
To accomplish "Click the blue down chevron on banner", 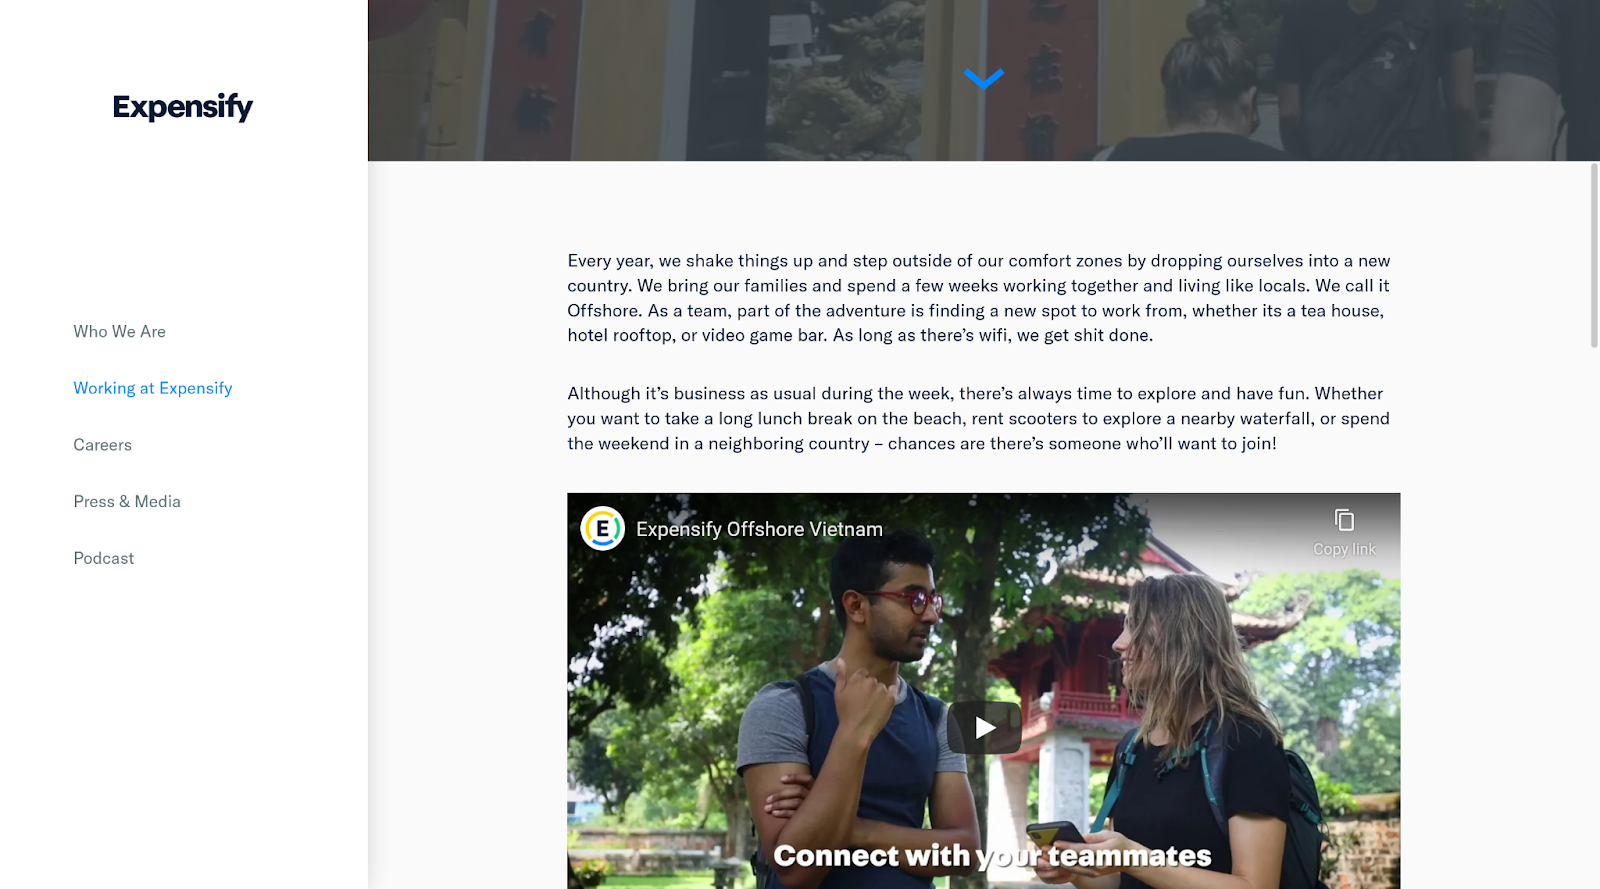I will [984, 79].
